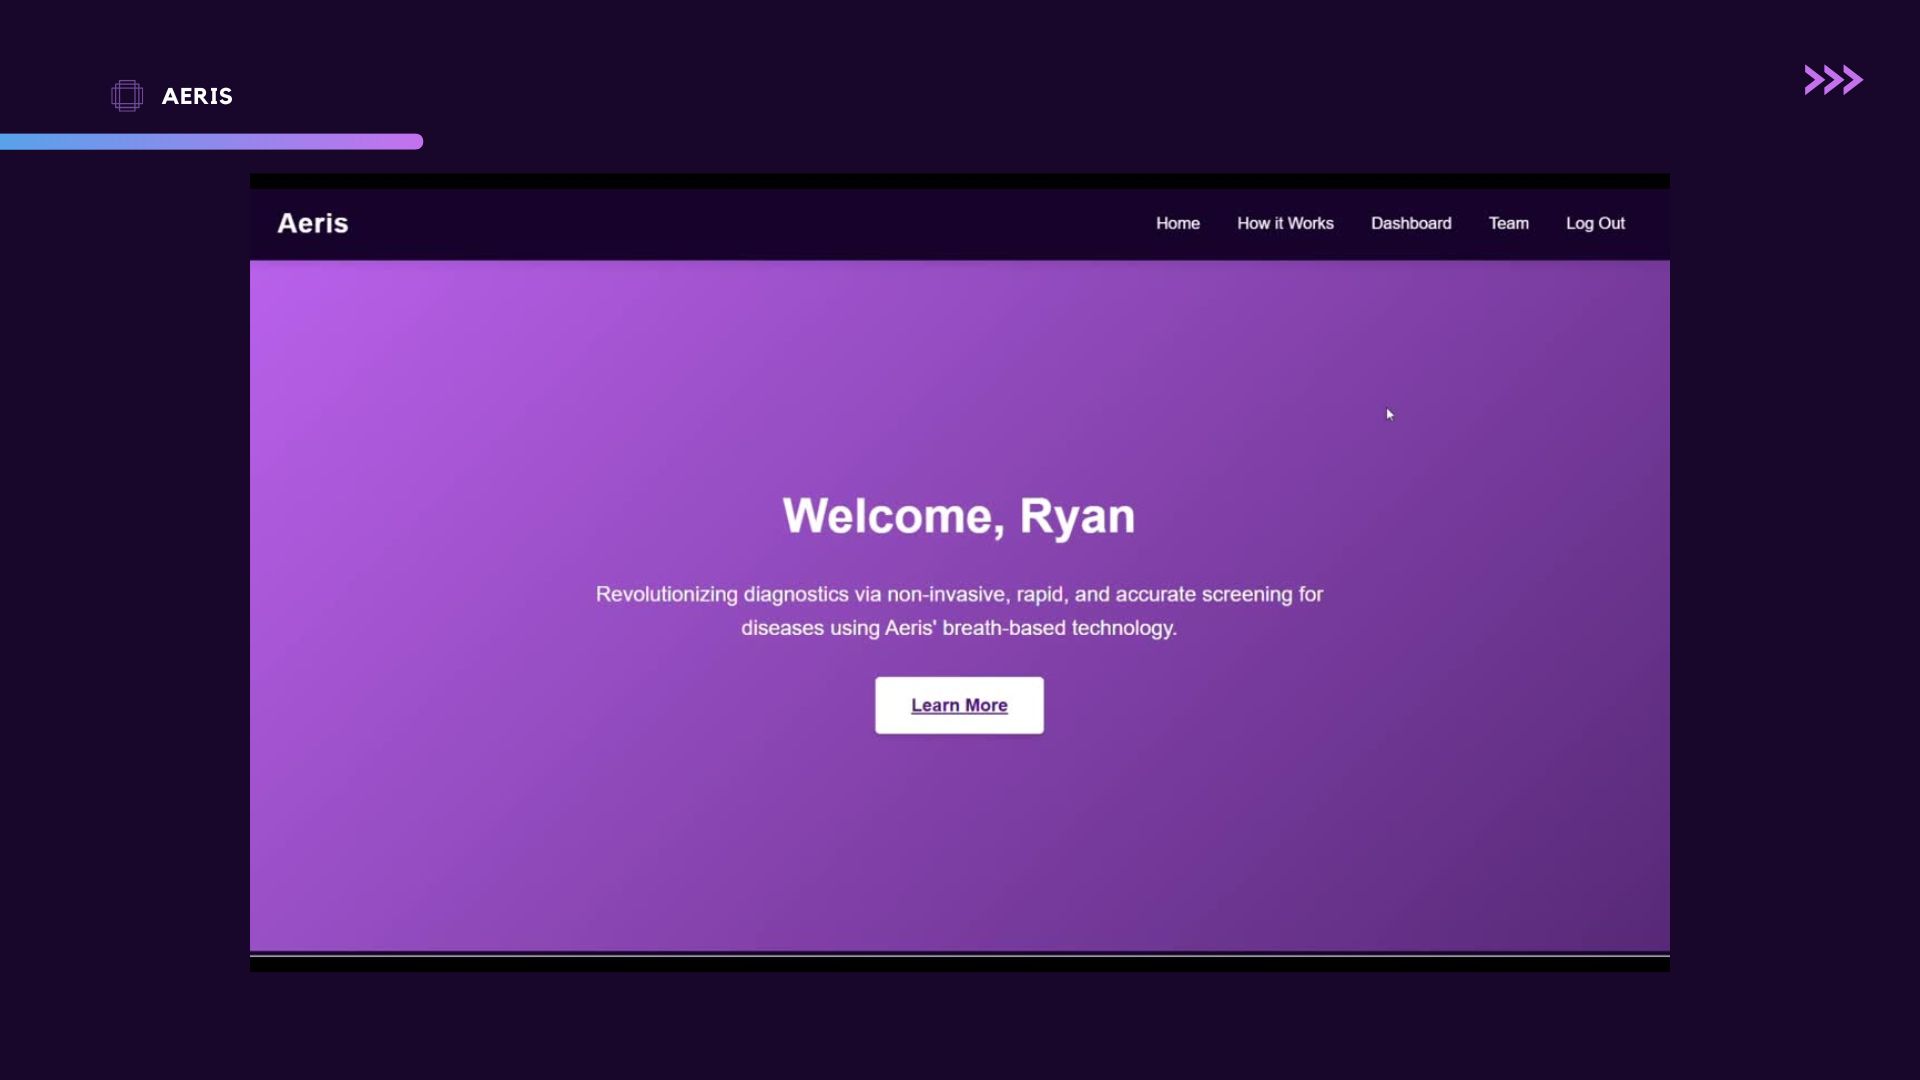1920x1080 pixels.
Task: Open the Dashboard nav link
Action: coord(1410,223)
